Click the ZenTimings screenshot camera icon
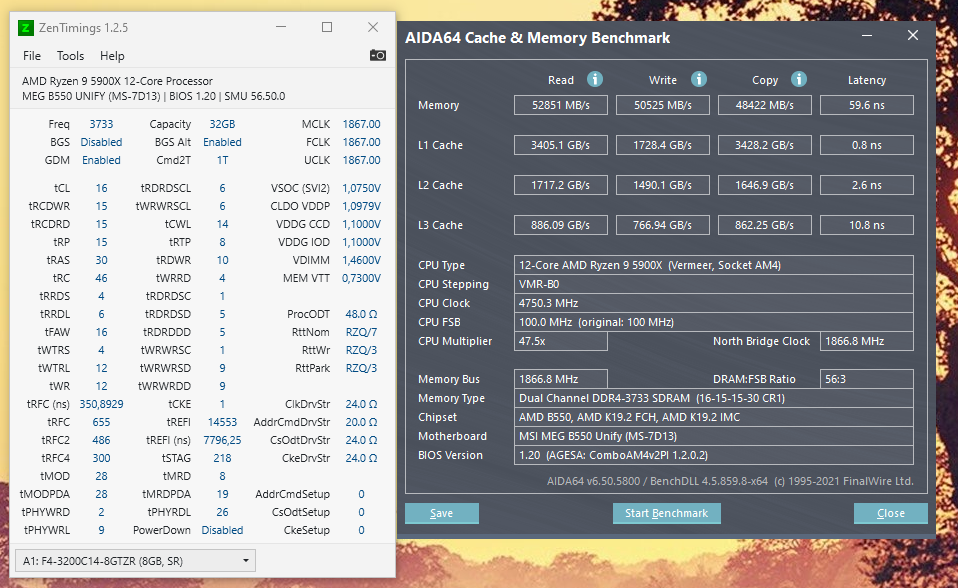958x588 pixels. tap(378, 56)
